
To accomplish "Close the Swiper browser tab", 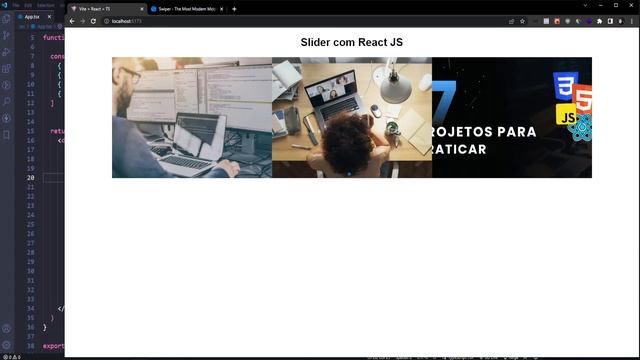I will pyautogui.click(x=222, y=9).
